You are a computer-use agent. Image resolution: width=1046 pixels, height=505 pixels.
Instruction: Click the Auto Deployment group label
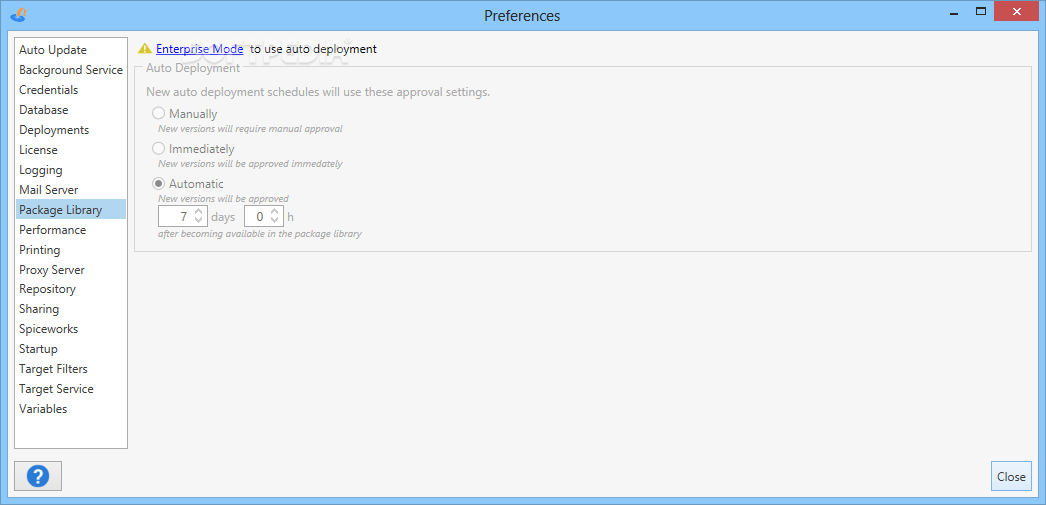[193, 67]
